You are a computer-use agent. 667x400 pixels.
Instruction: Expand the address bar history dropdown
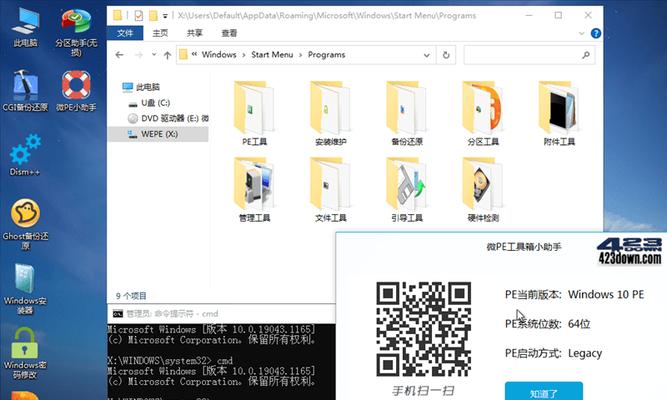tap(427, 55)
